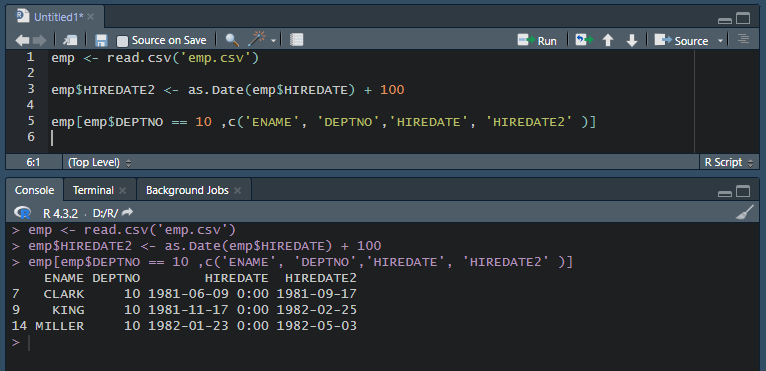Select MILLER row in console output
The height and width of the screenshot is (371, 766).
click(x=185, y=326)
